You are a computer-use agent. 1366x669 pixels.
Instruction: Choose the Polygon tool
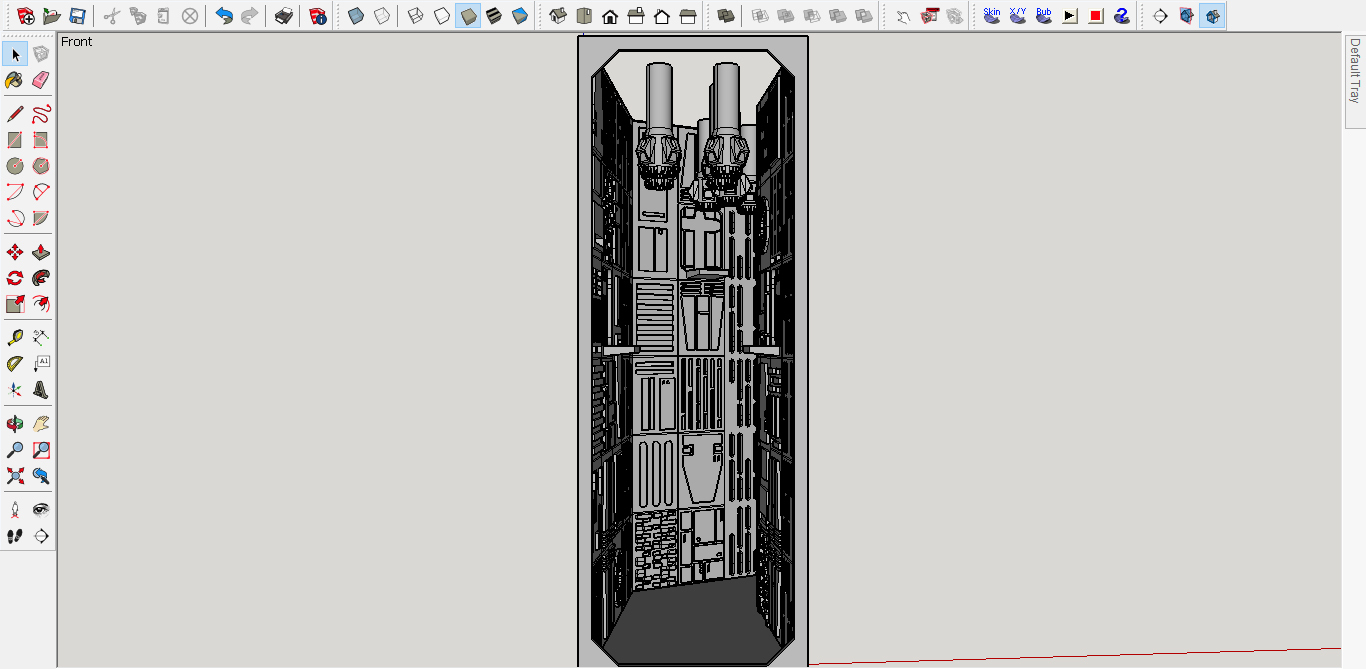41,166
